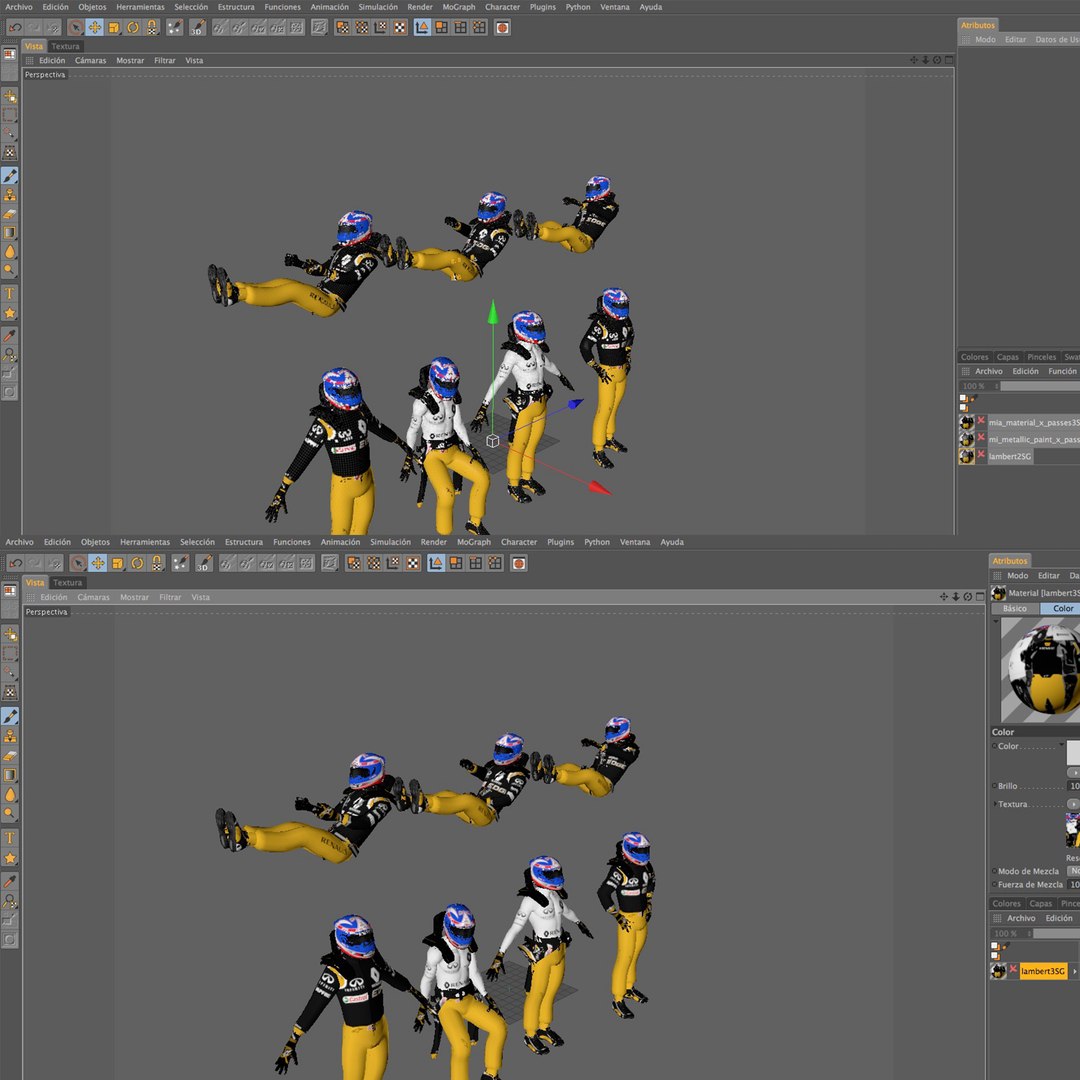
Task: Click the material preview sphere thumbnail
Action: (x=1040, y=670)
